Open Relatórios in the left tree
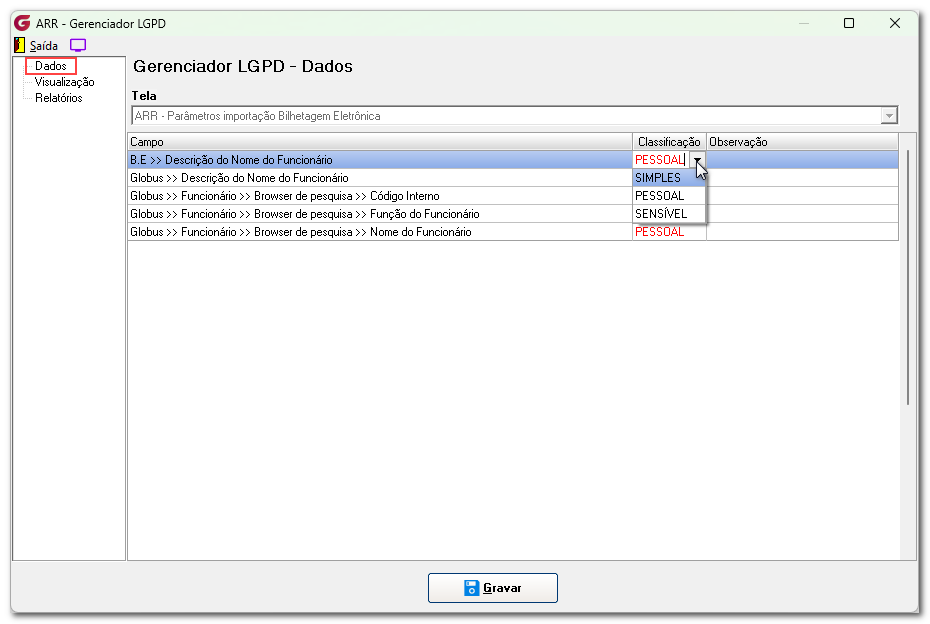930x624 pixels. coord(58,98)
